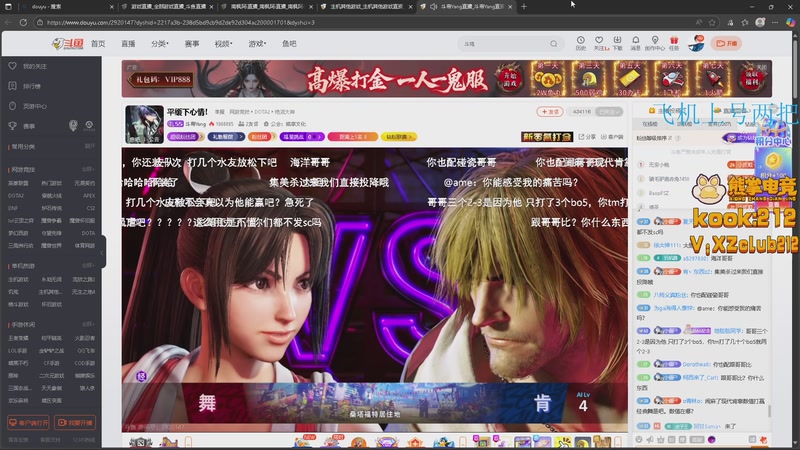Expand 全部 next to 单机热游 section

88,265
